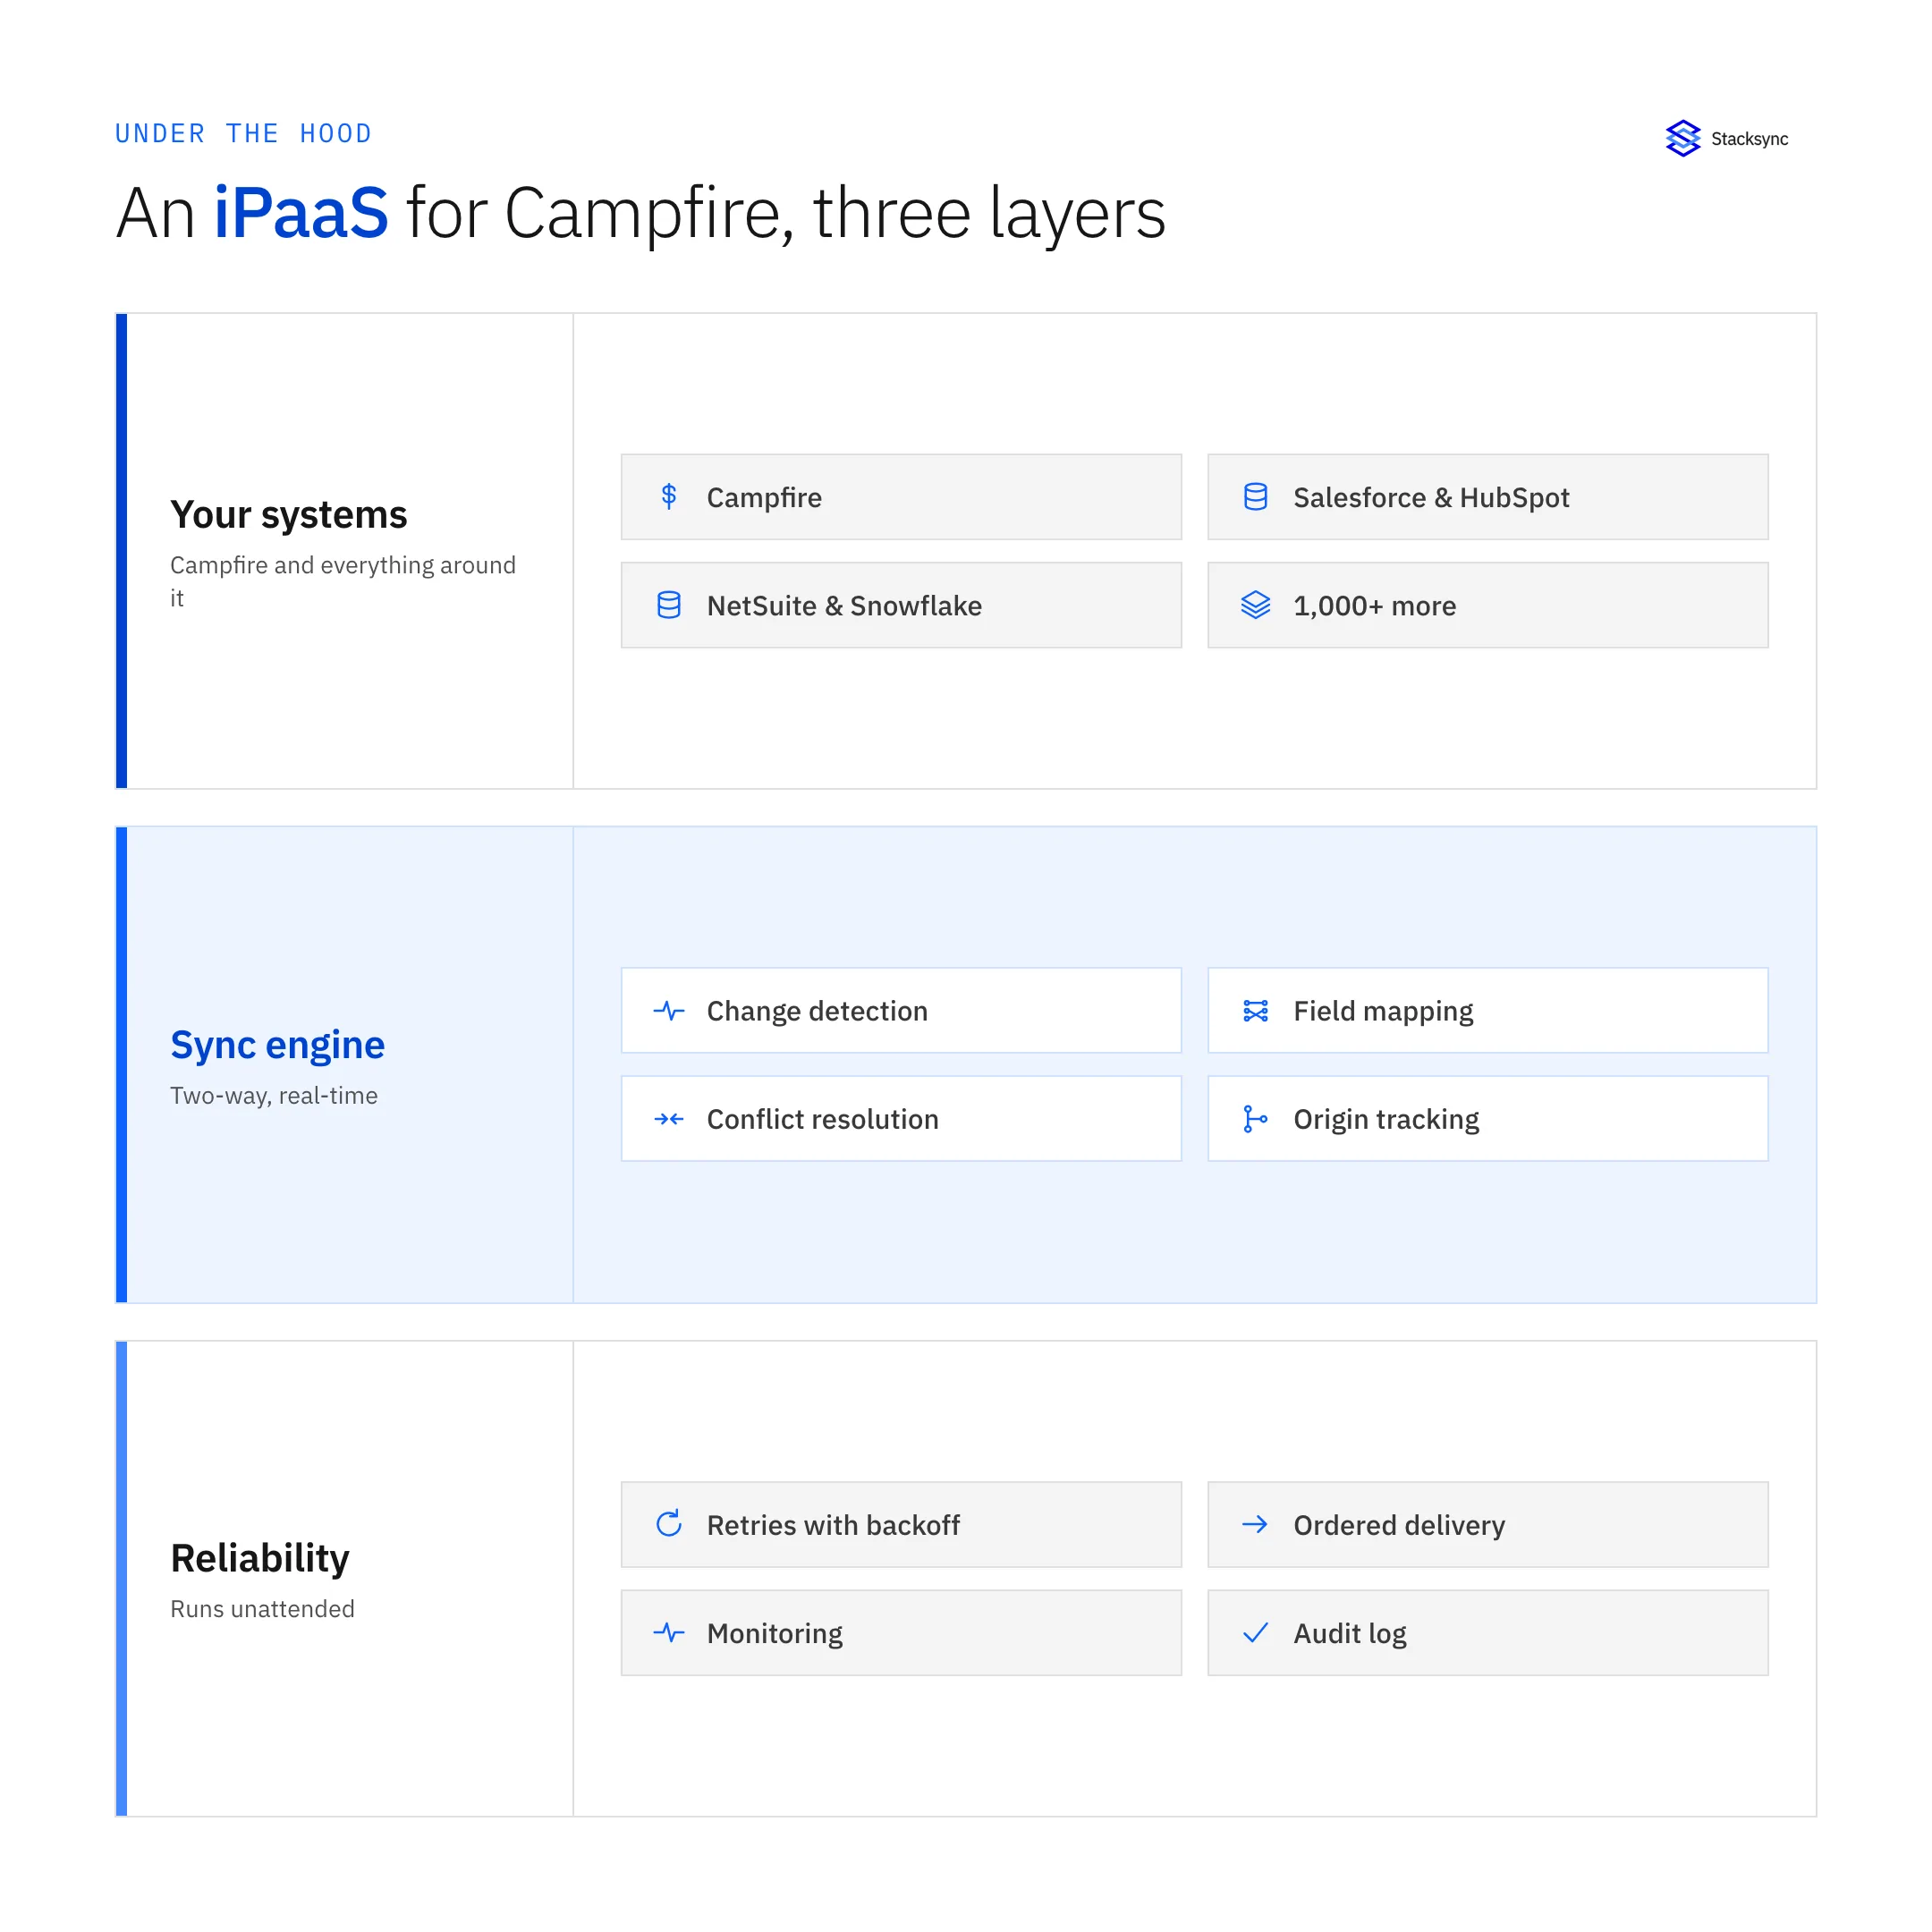Click the Stacksync logo icon

tap(1683, 139)
